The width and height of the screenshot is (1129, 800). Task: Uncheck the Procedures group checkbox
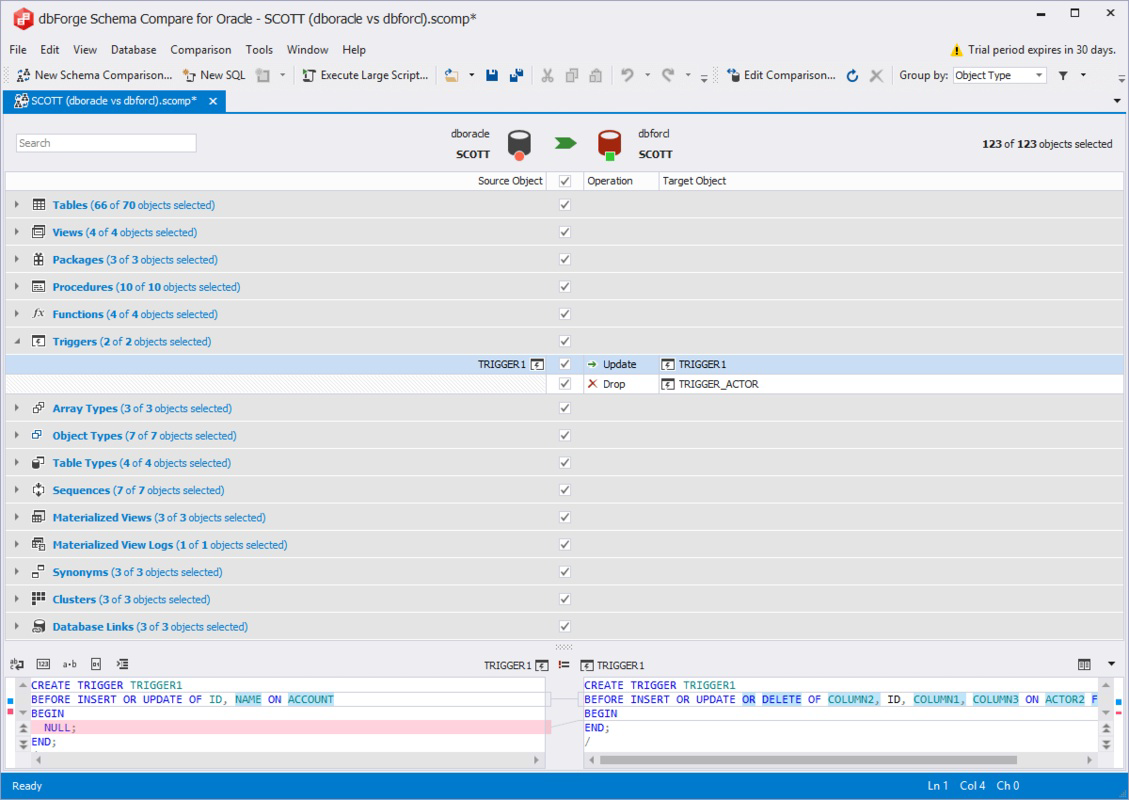564,287
